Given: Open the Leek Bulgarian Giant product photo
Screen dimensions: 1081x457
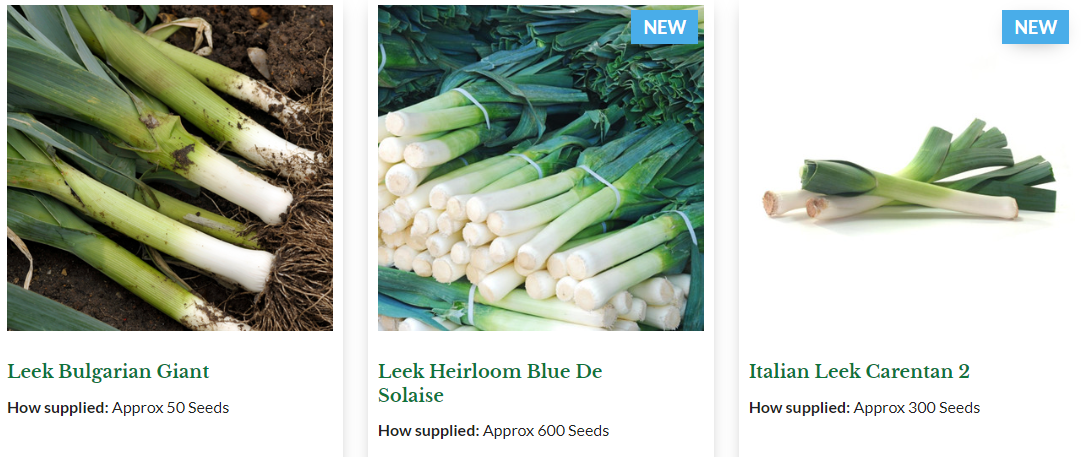Looking at the screenshot, I should [170, 167].
